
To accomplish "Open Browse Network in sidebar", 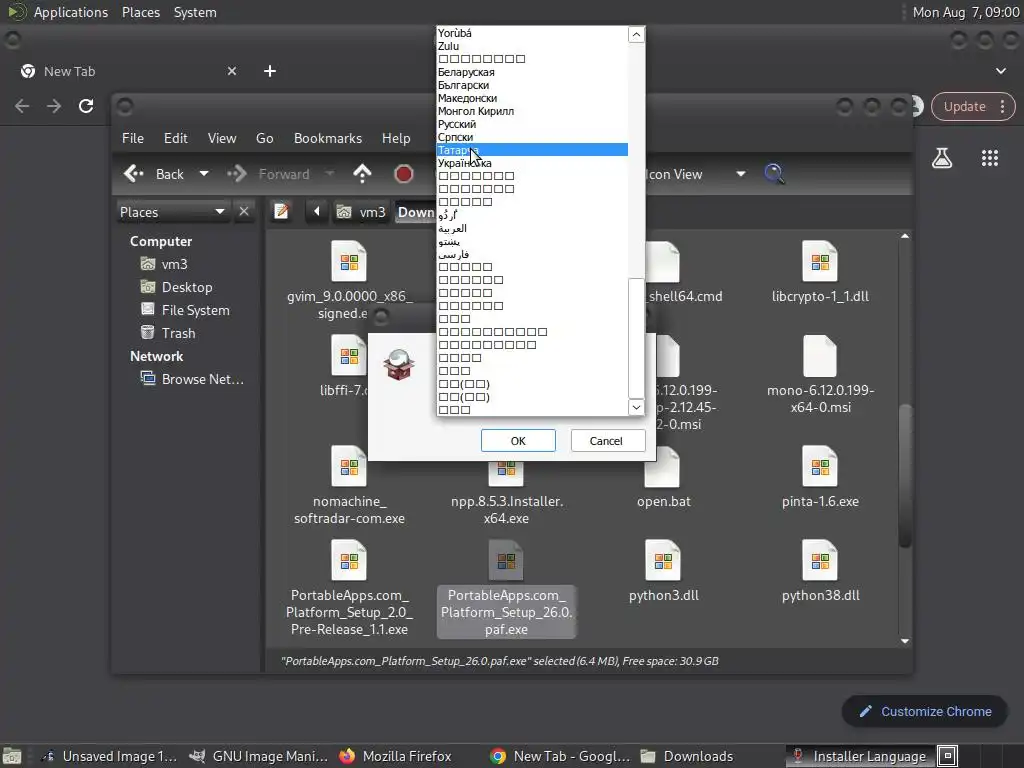I will pos(193,379).
